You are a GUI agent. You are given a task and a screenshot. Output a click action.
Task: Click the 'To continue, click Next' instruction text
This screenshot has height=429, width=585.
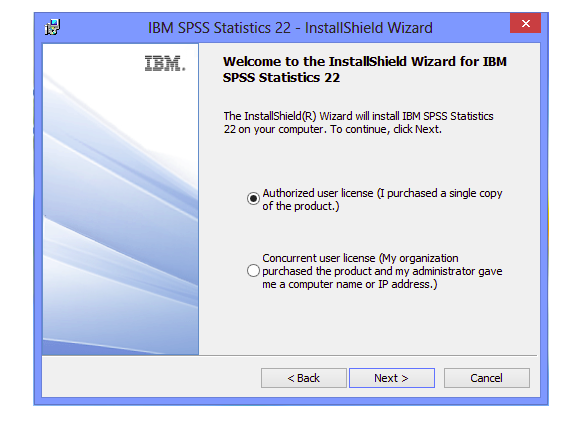click(x=386, y=129)
